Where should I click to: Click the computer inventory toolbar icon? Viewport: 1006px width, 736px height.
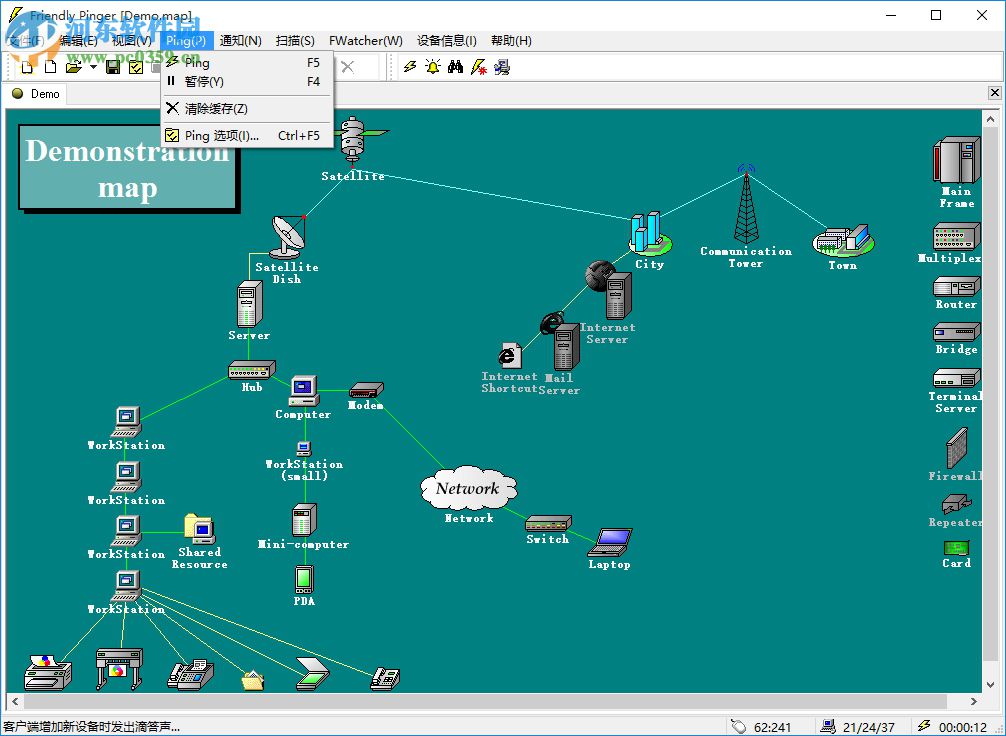(502, 67)
